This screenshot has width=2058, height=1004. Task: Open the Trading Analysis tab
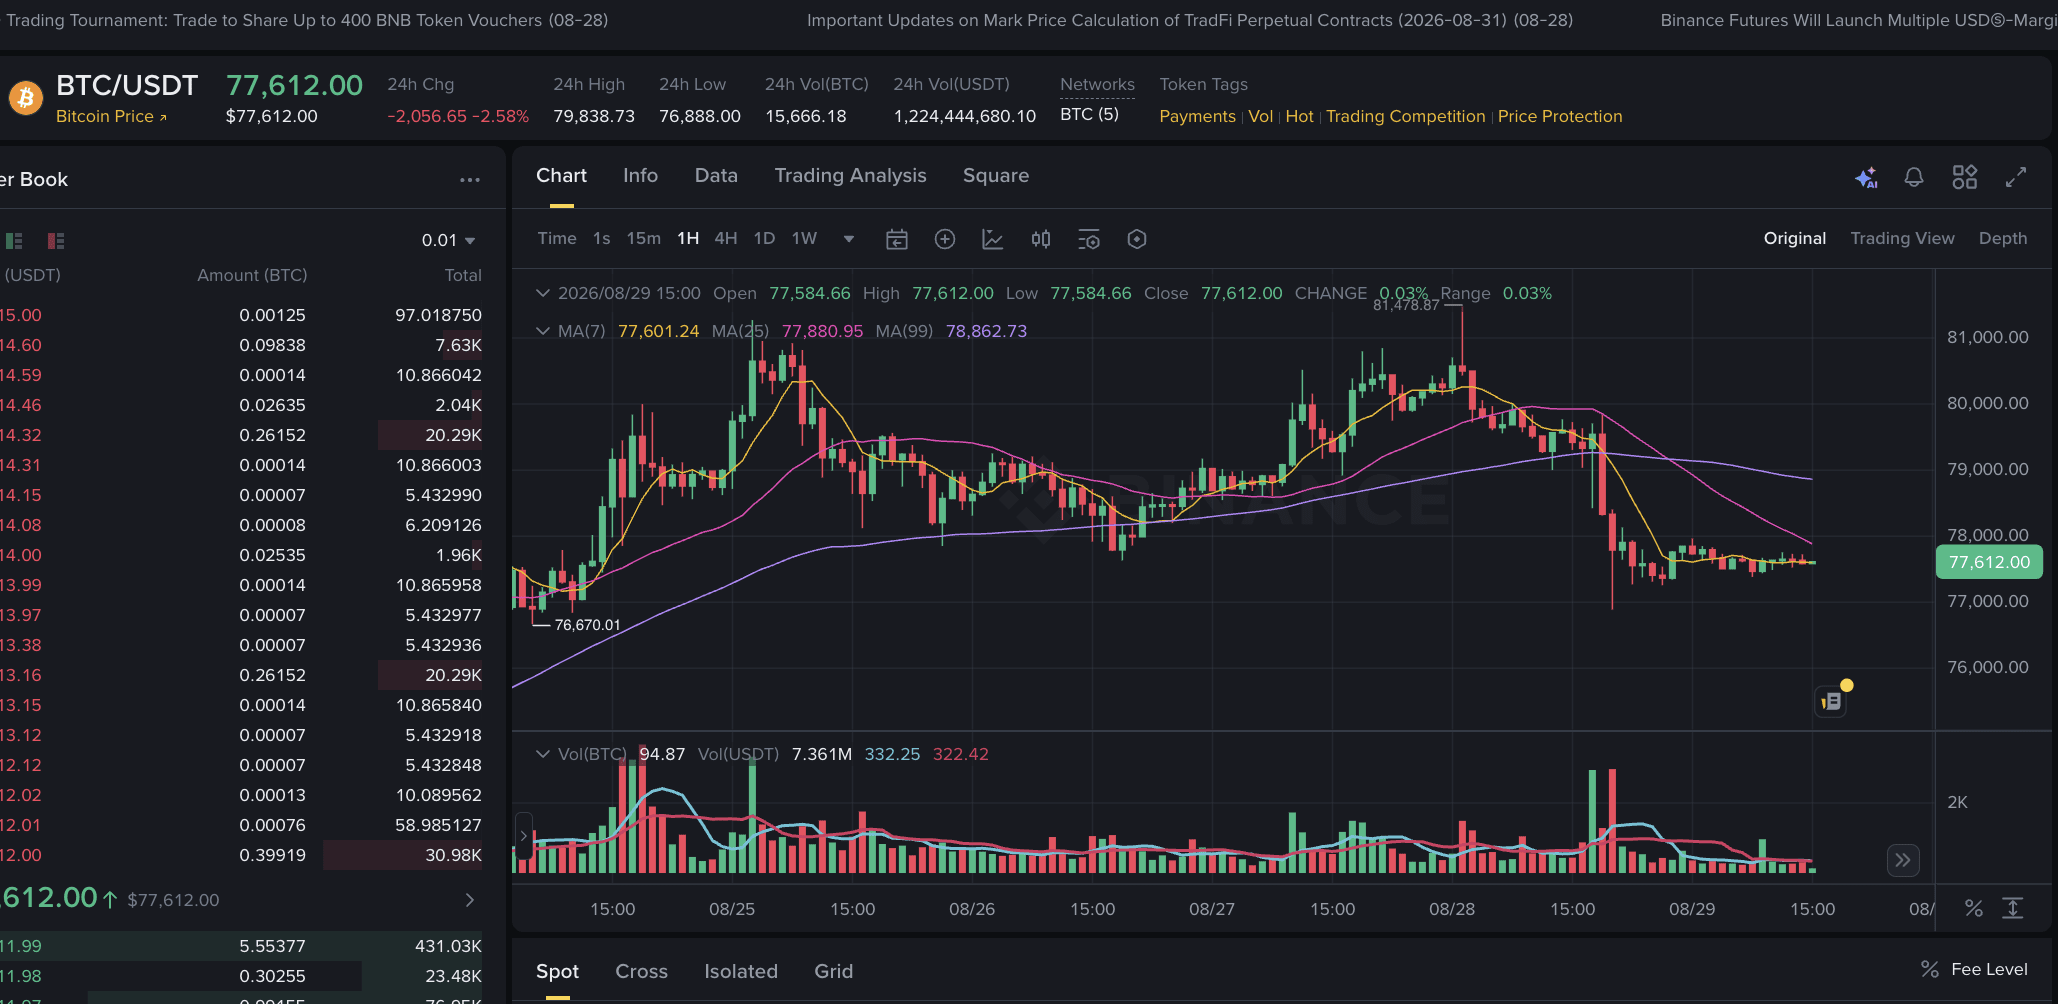850,176
